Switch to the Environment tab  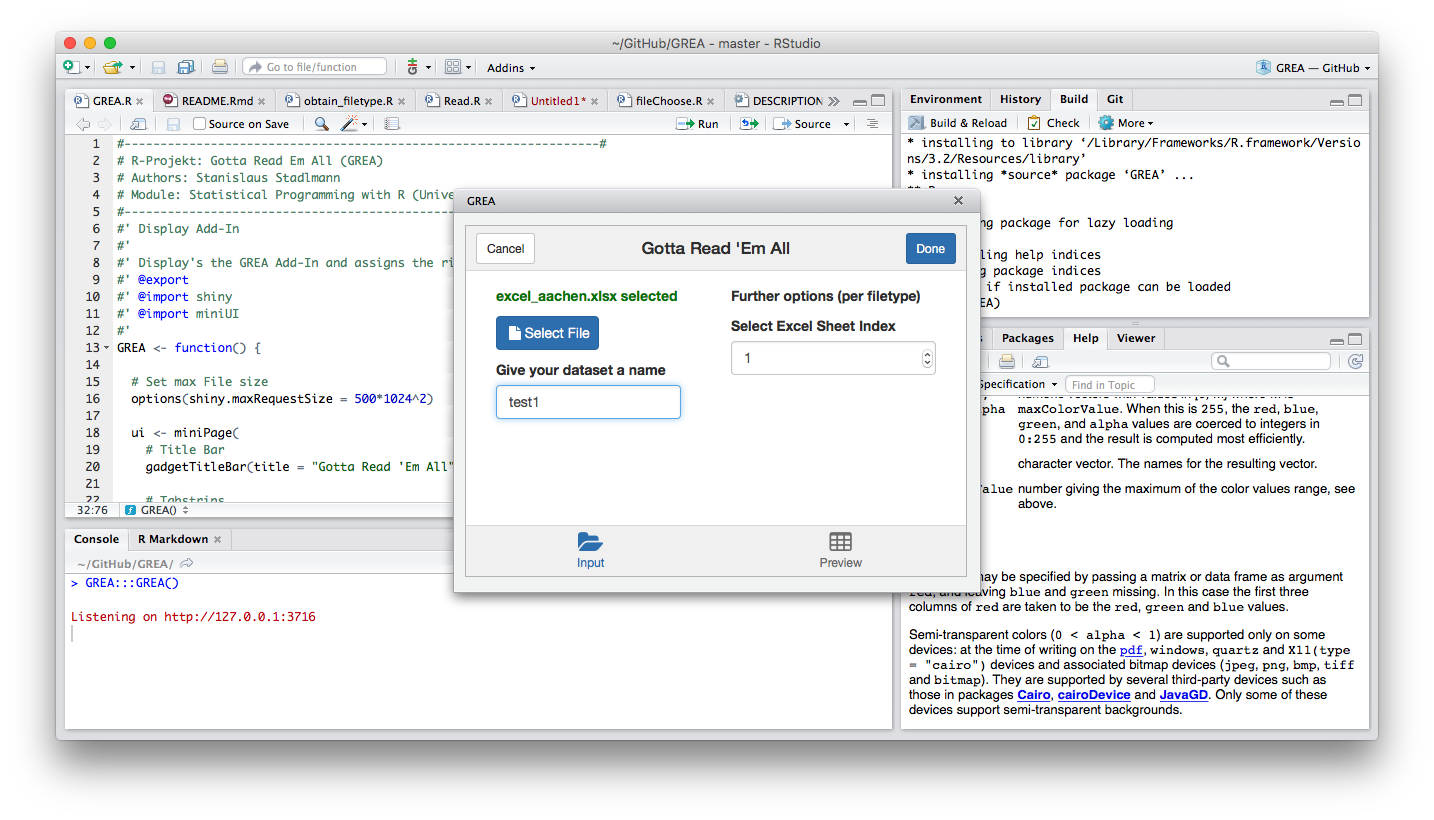(x=945, y=99)
